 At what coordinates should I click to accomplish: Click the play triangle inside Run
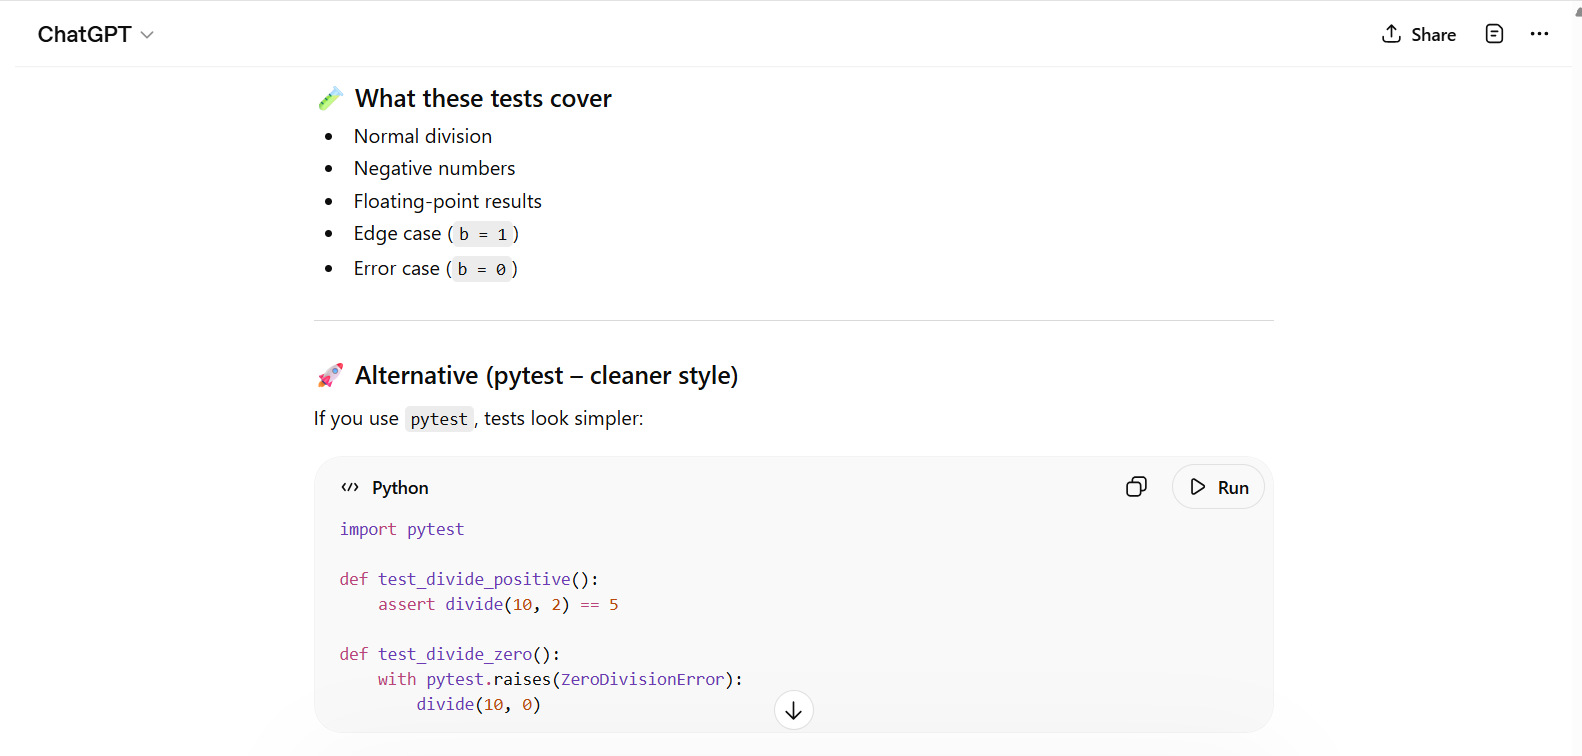point(1197,487)
